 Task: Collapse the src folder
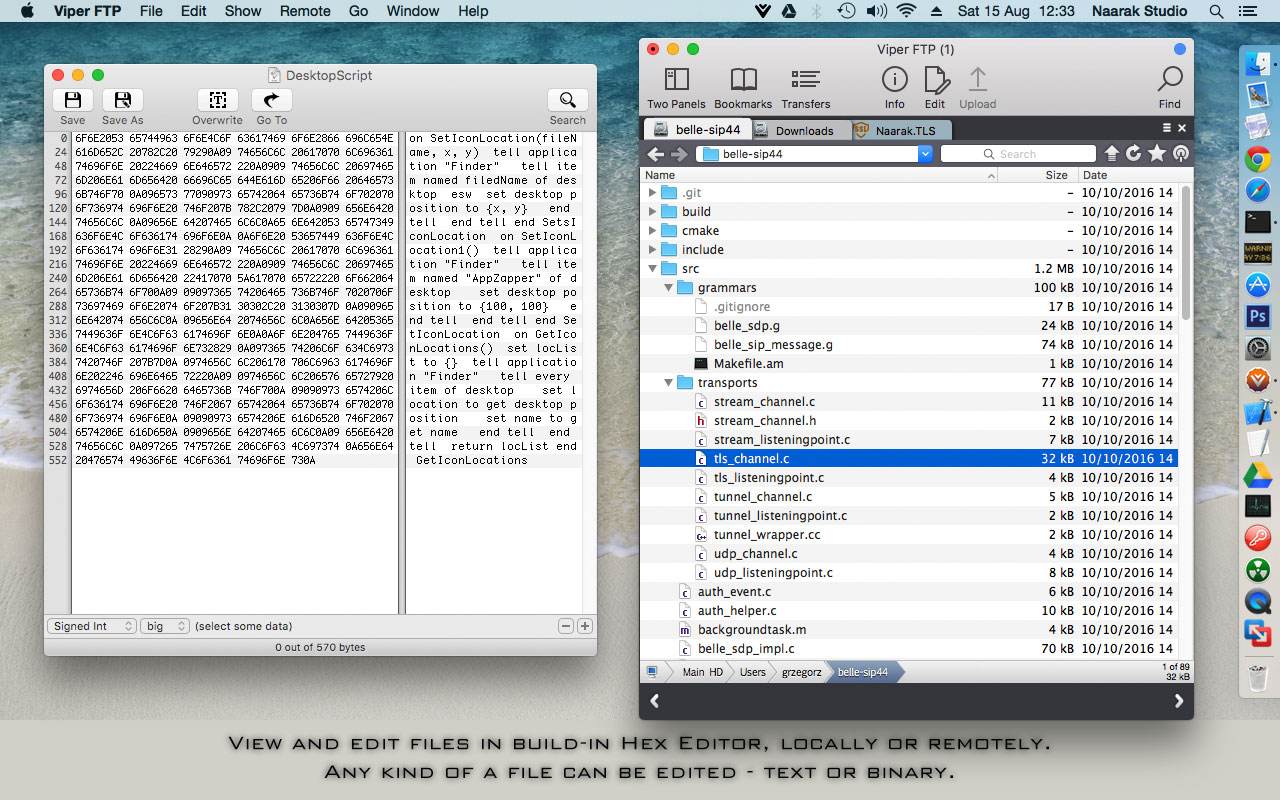(653, 268)
